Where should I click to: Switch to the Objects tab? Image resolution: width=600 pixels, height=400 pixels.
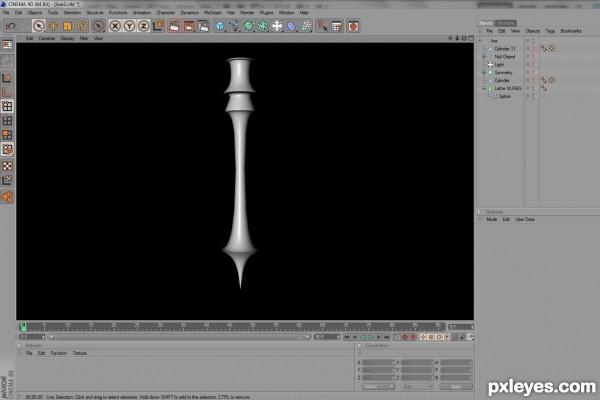click(485, 23)
